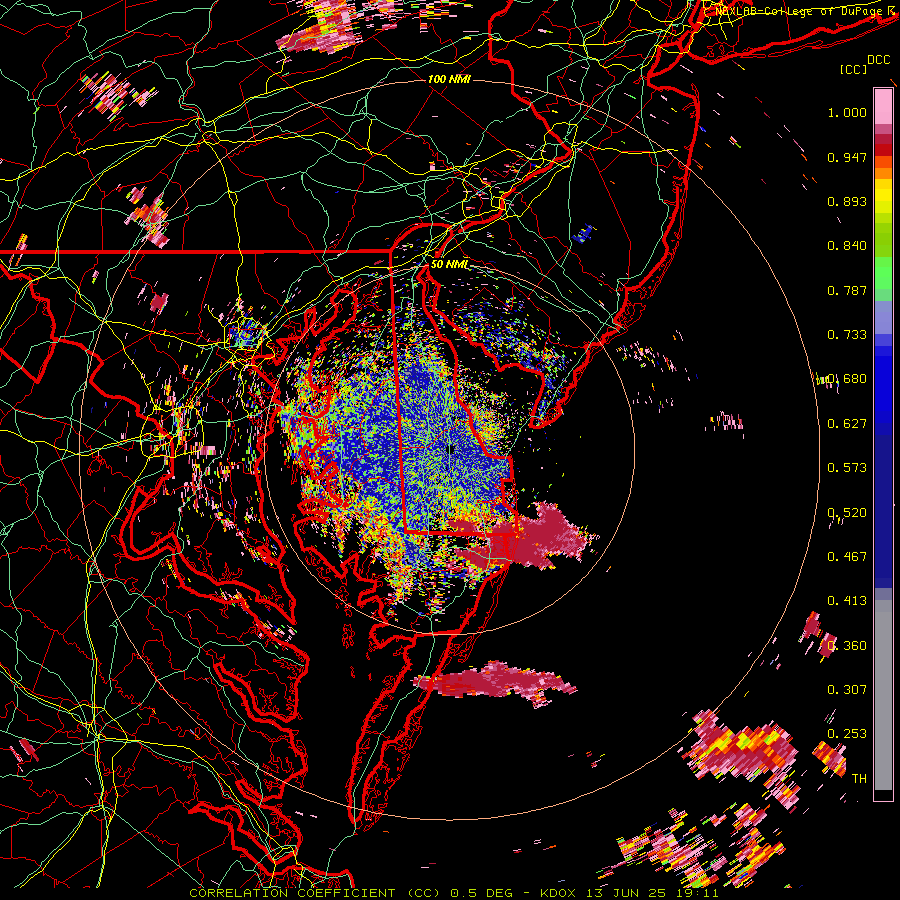
Task: Pick the gray bottom segment of color bar
Action: (883, 695)
